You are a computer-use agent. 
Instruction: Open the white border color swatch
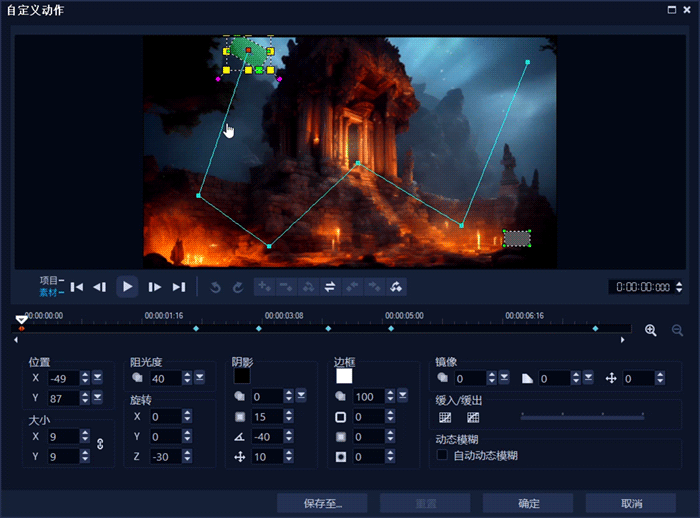344,376
